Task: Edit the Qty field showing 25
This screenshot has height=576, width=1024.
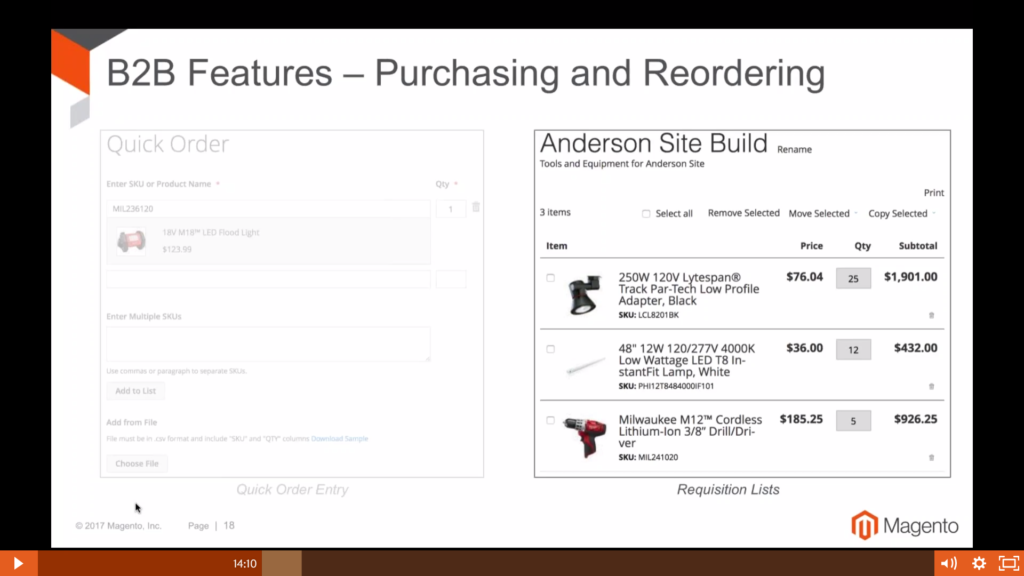Action: 853,278
